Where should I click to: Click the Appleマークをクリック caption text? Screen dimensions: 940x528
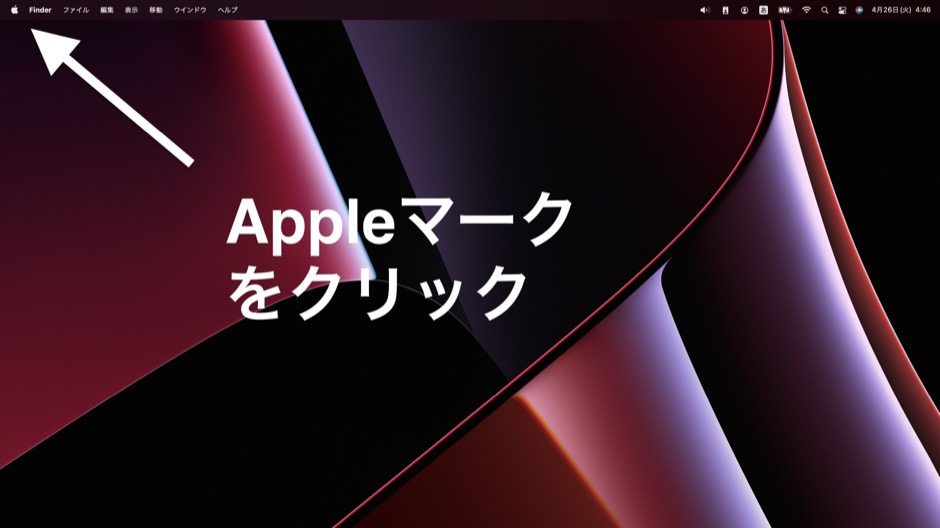(400, 257)
